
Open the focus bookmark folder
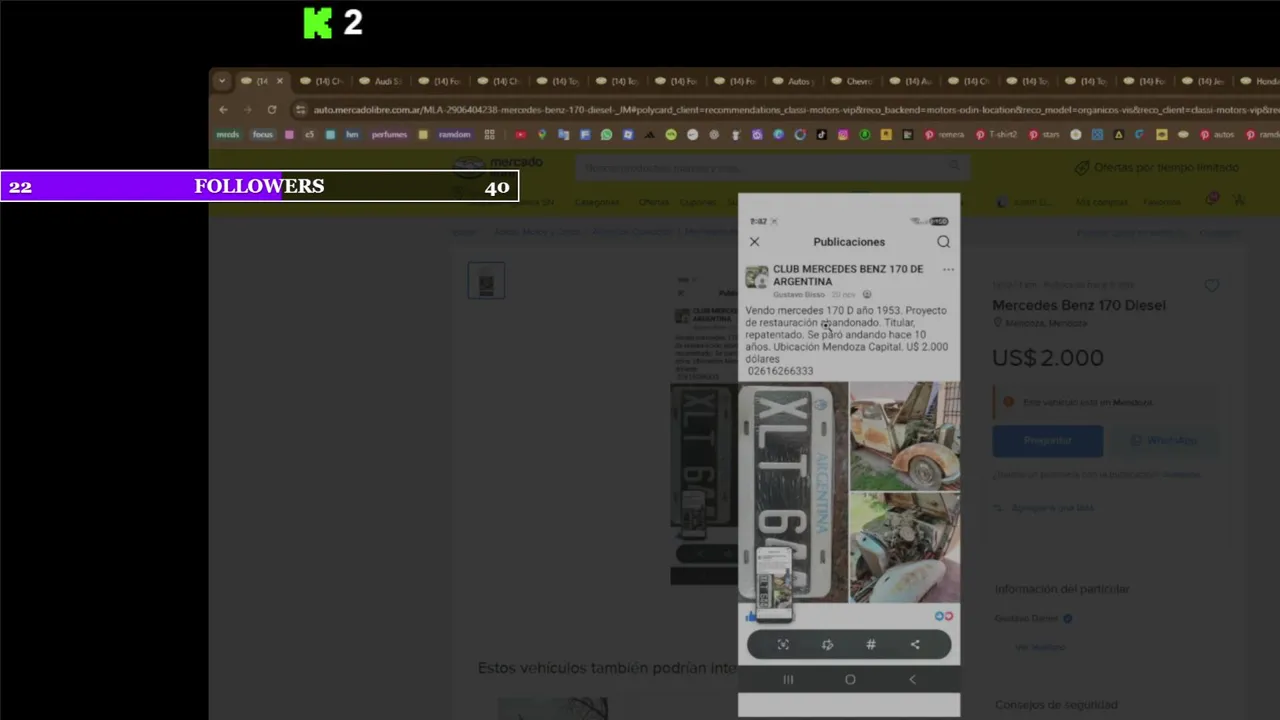262,135
